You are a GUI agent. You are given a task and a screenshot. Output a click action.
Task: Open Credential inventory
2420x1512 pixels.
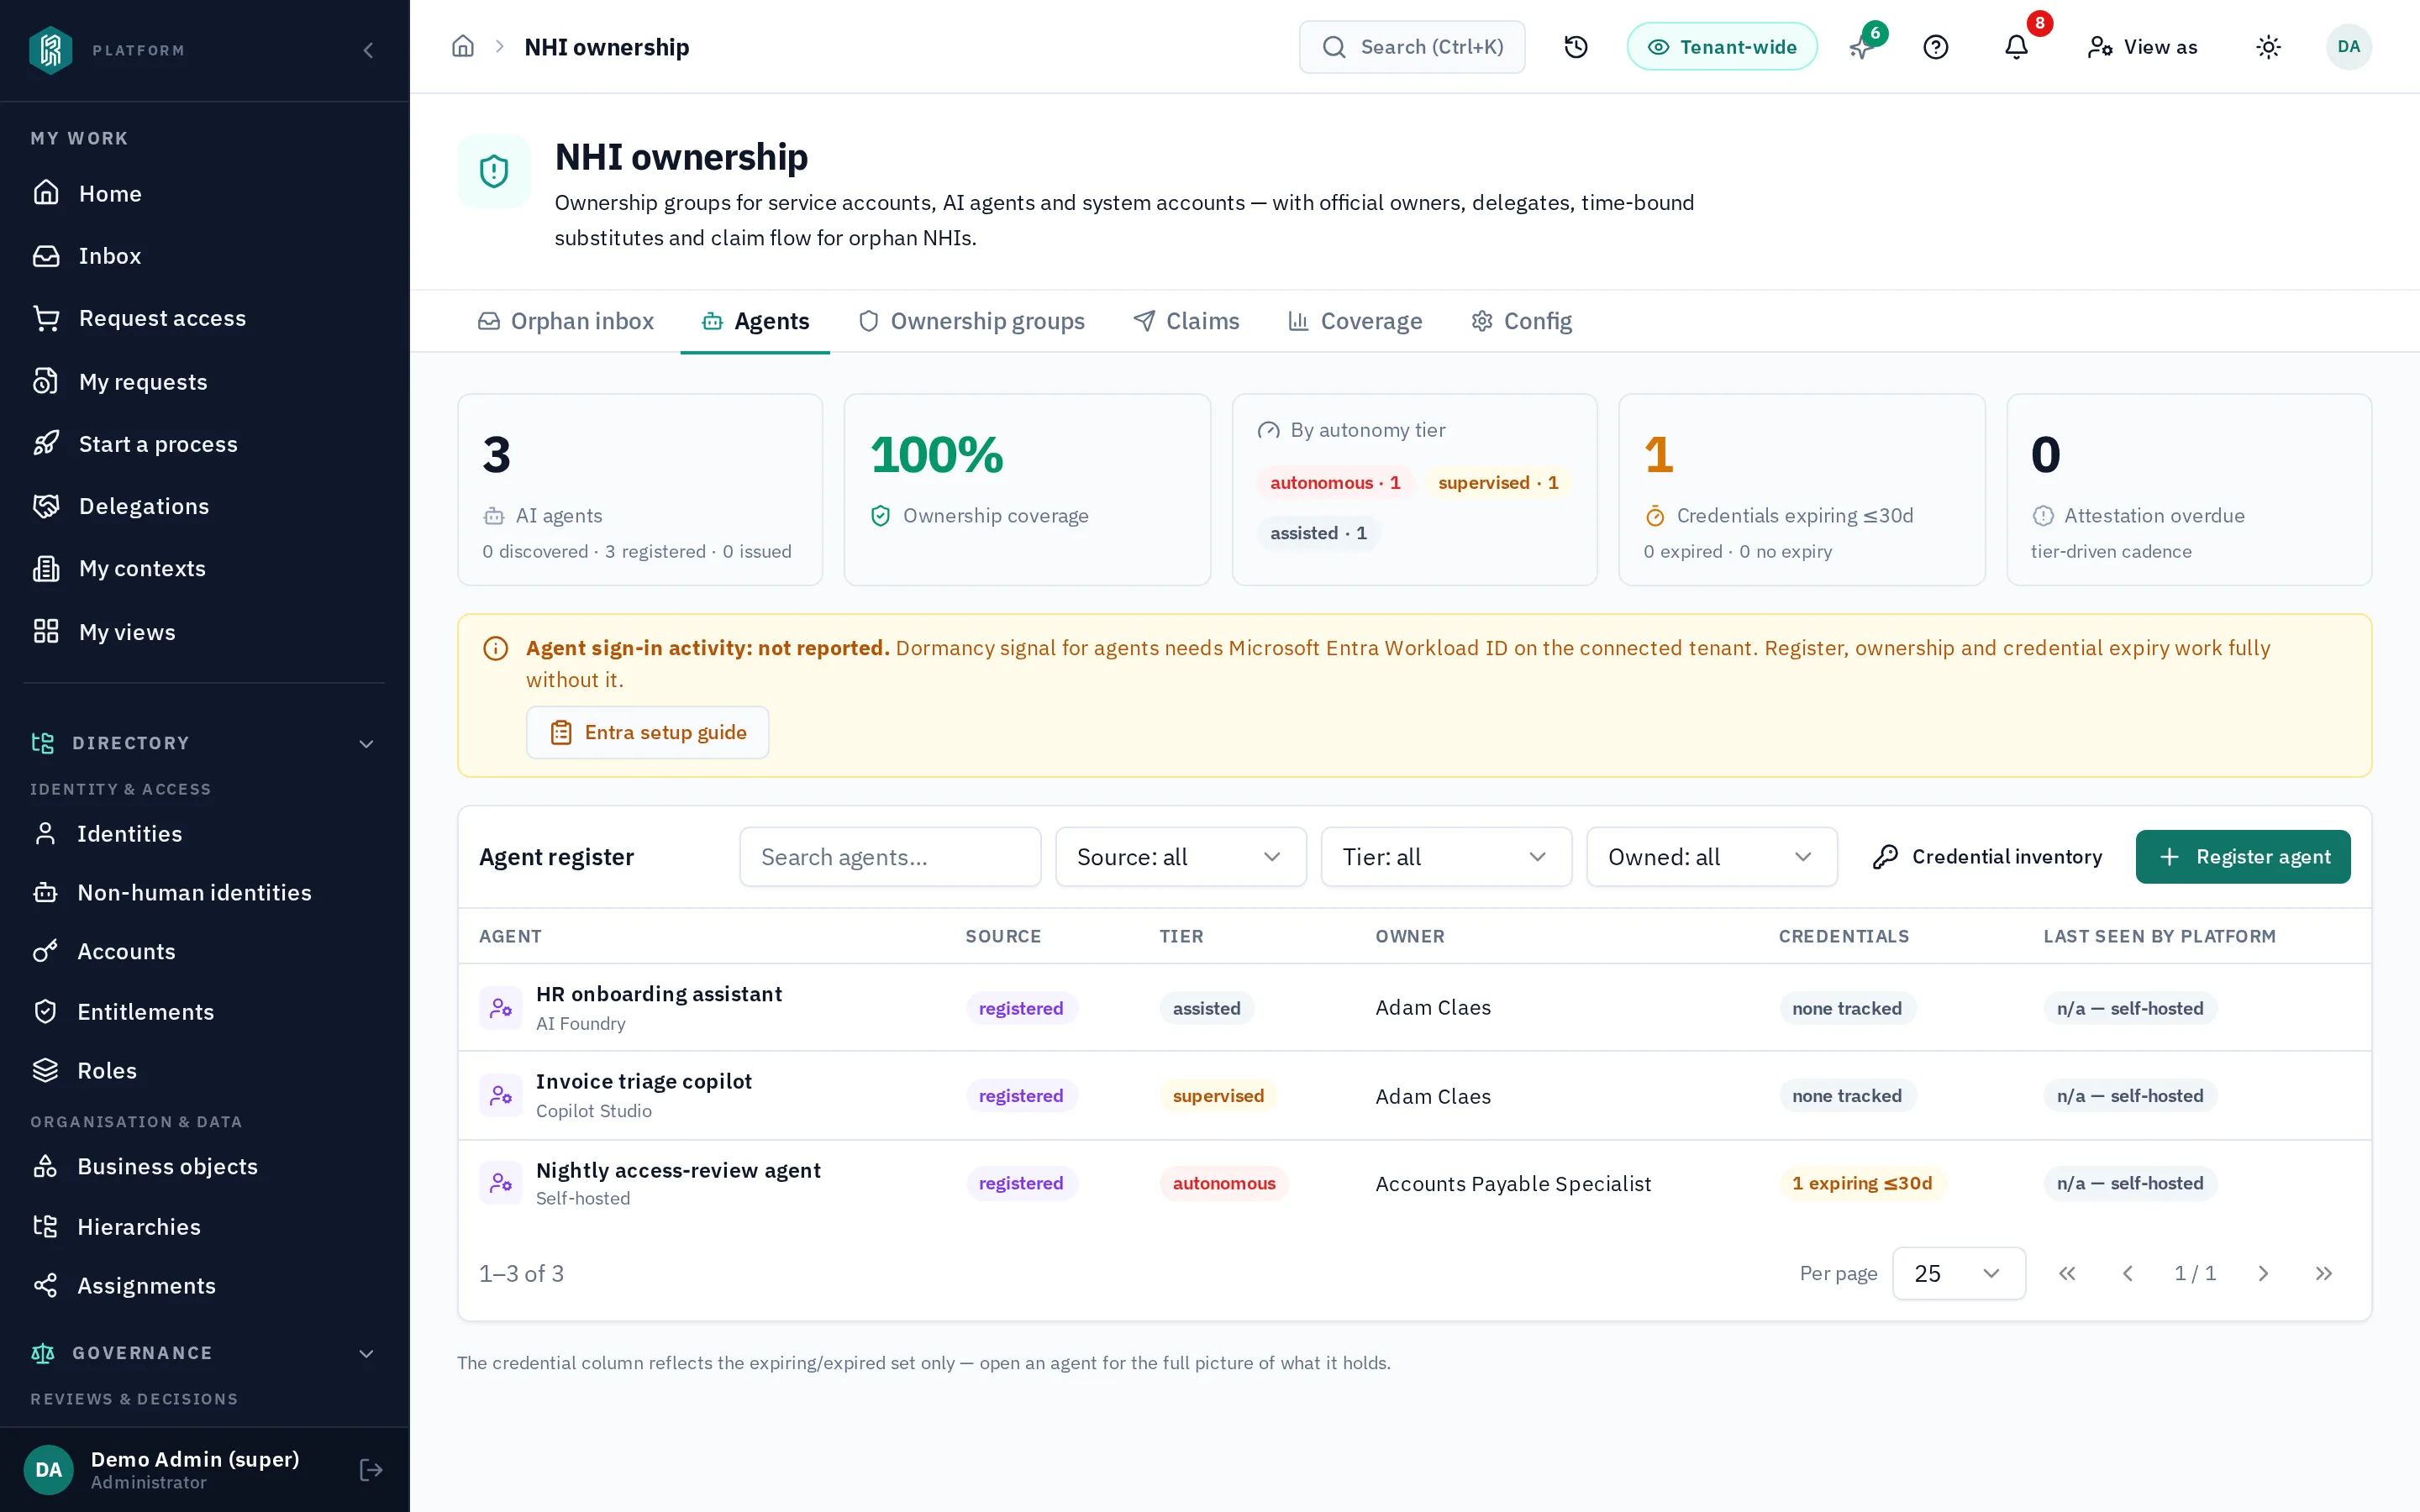(1987, 857)
